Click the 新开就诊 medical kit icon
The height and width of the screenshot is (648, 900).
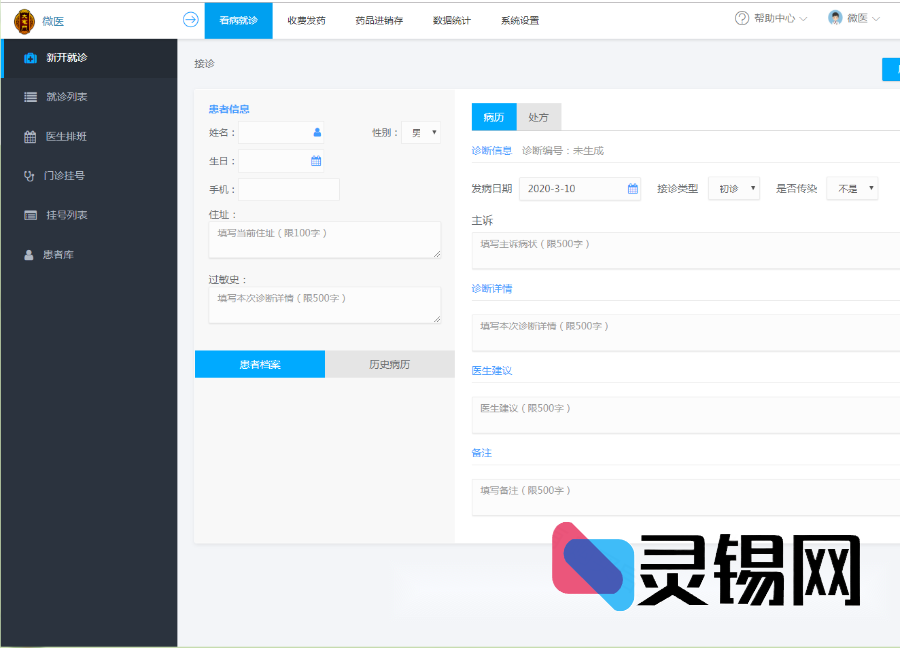pos(30,58)
